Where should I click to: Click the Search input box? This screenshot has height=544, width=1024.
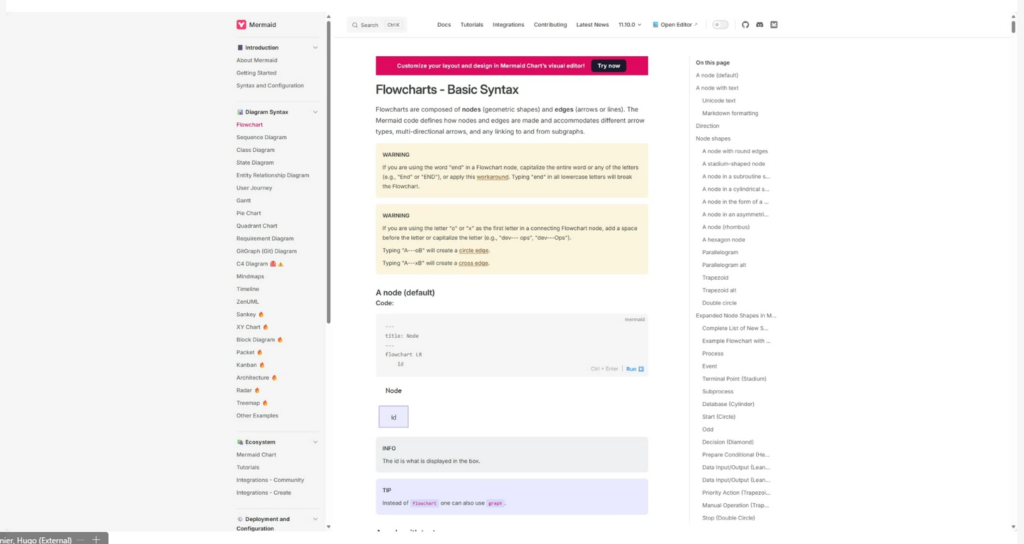[x=376, y=25]
